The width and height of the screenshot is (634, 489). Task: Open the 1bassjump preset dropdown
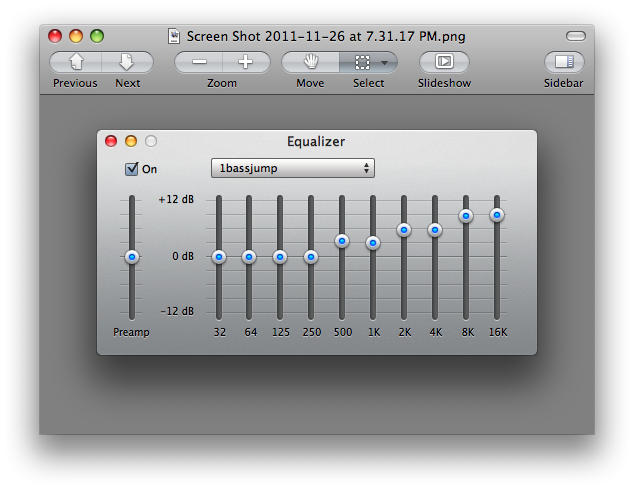point(292,168)
